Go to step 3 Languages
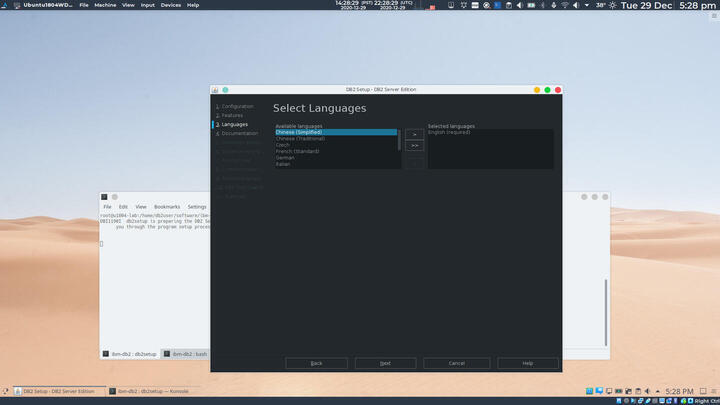The height and width of the screenshot is (405, 720). (x=232, y=124)
